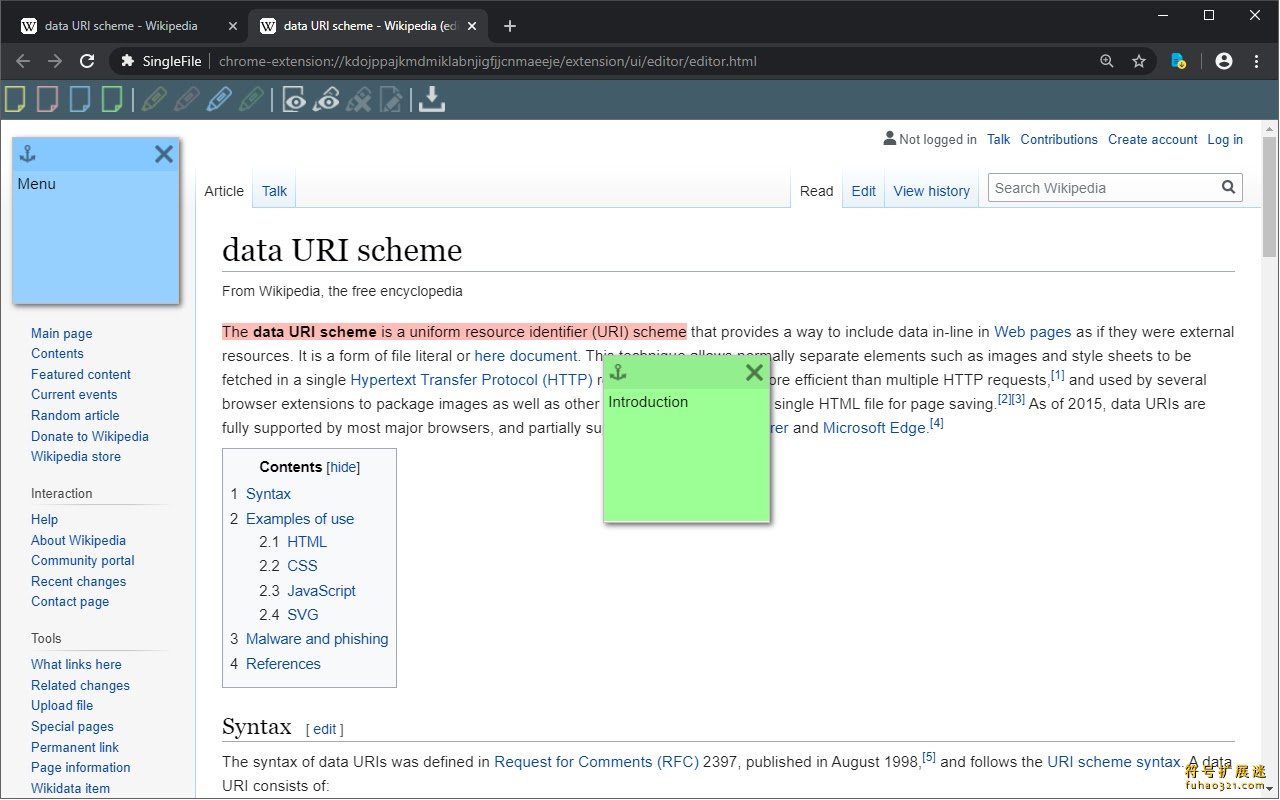Open Malware and phishing contents entry
The width and height of the screenshot is (1280, 800).
(317, 639)
